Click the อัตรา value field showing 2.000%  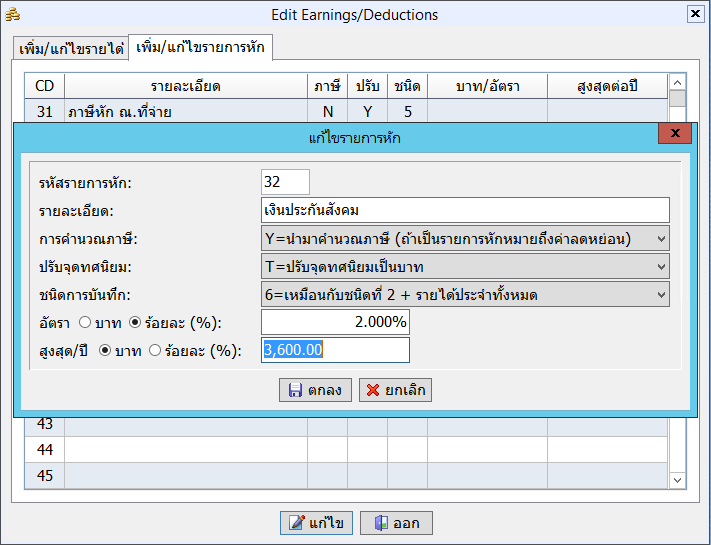(335, 322)
